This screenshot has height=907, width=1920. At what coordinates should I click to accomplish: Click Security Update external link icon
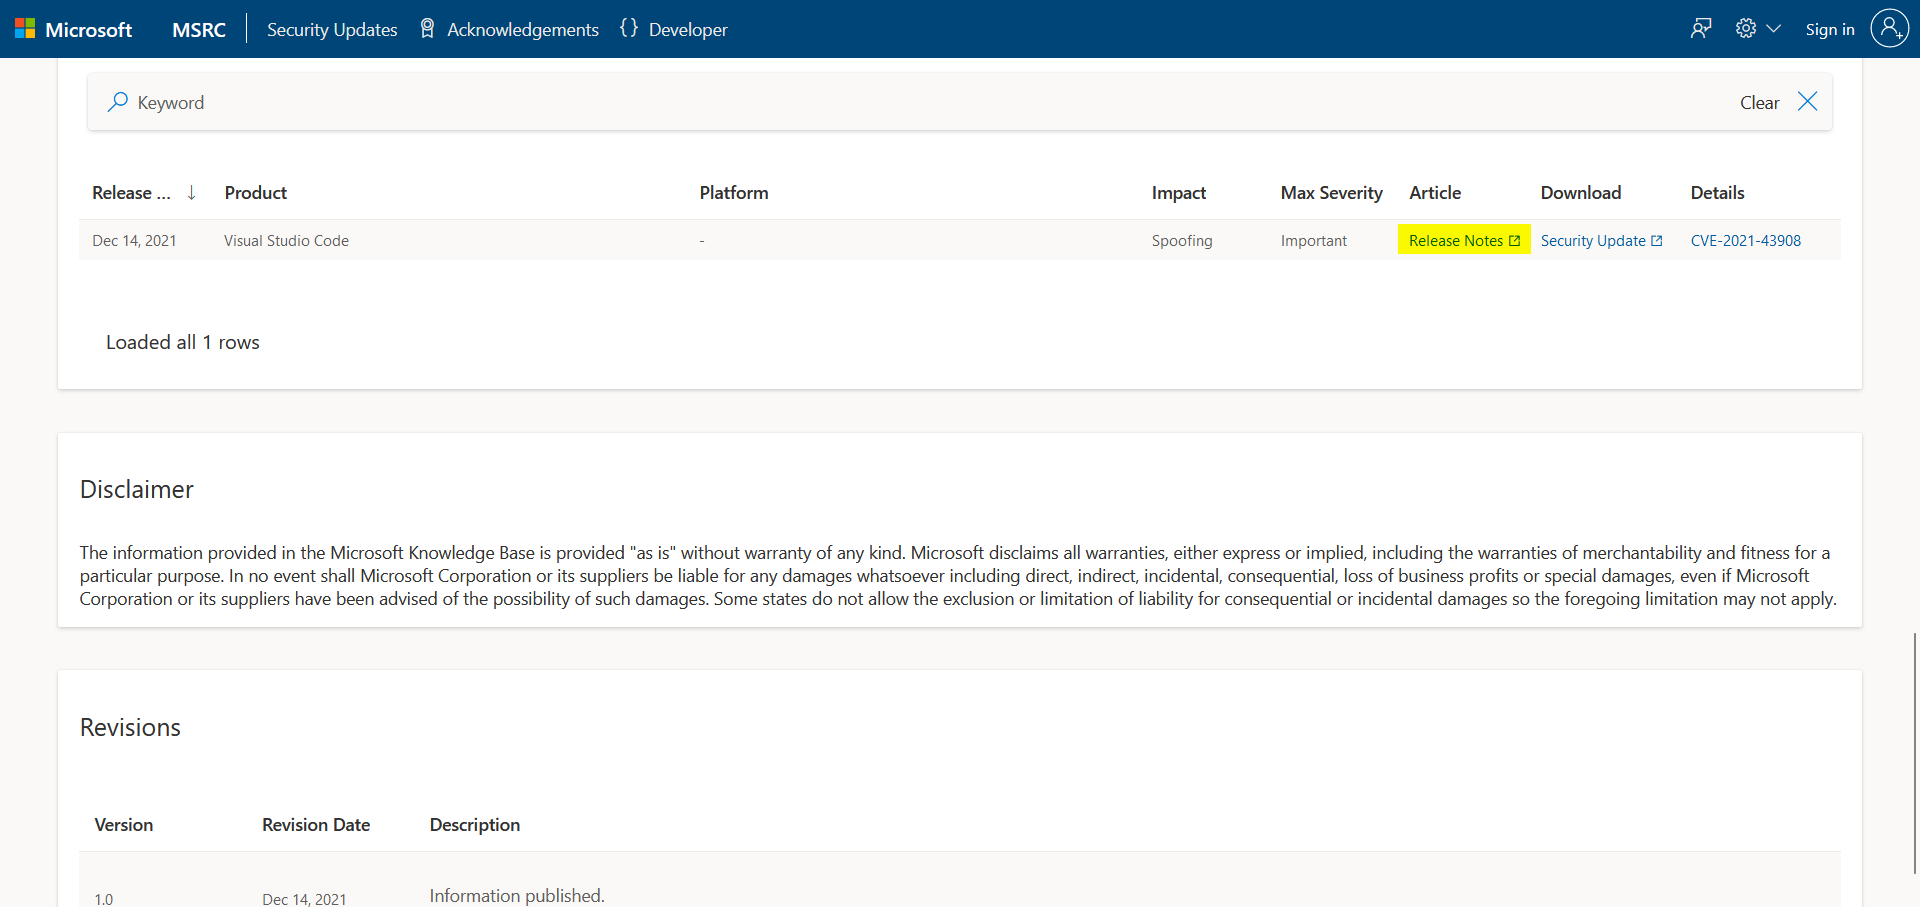click(x=1656, y=241)
